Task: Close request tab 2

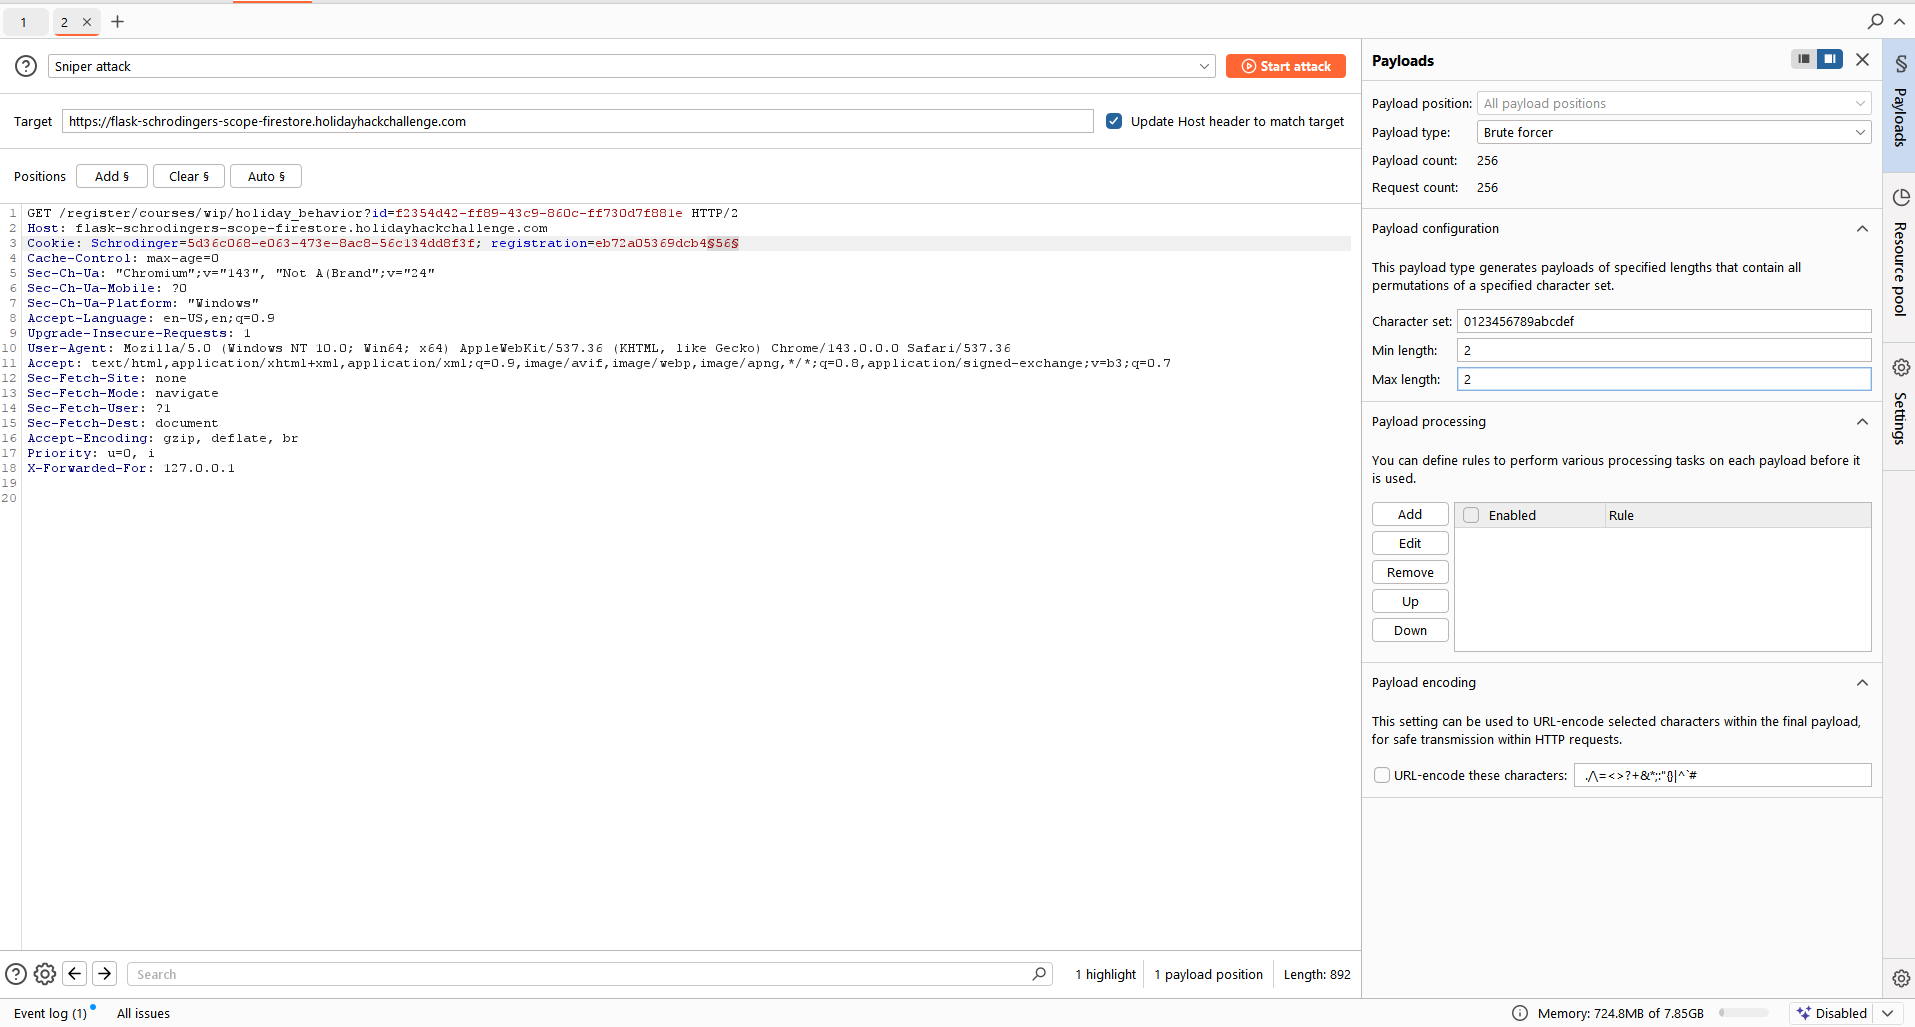Action: click(x=87, y=22)
